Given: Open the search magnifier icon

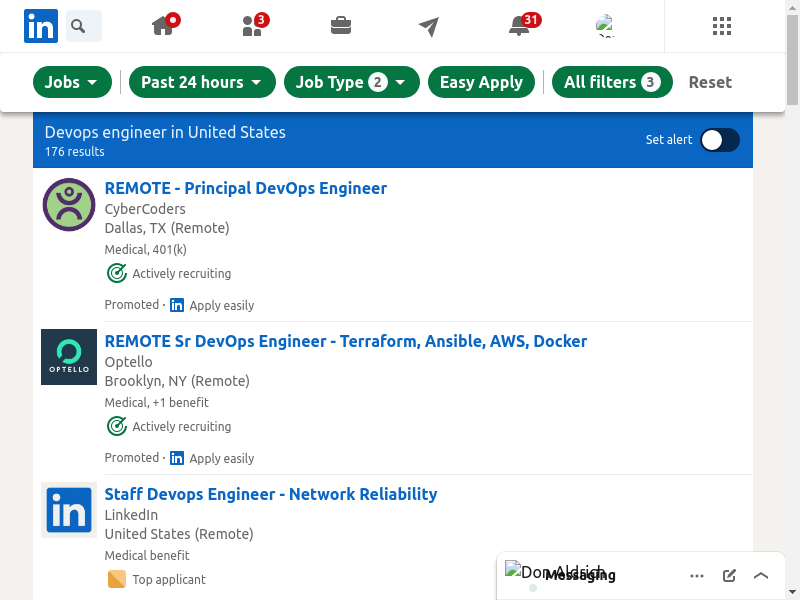Looking at the screenshot, I should point(83,26).
